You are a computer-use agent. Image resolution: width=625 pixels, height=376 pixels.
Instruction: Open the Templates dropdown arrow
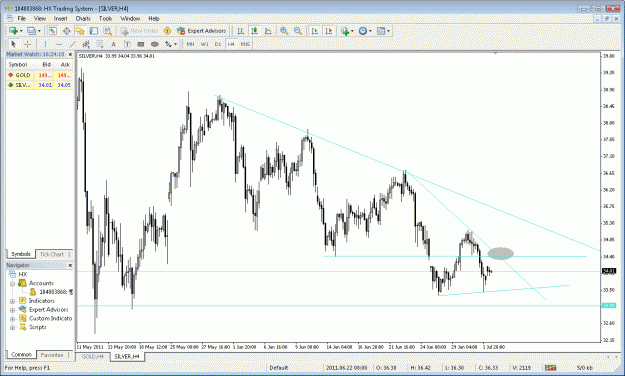[x=388, y=31]
